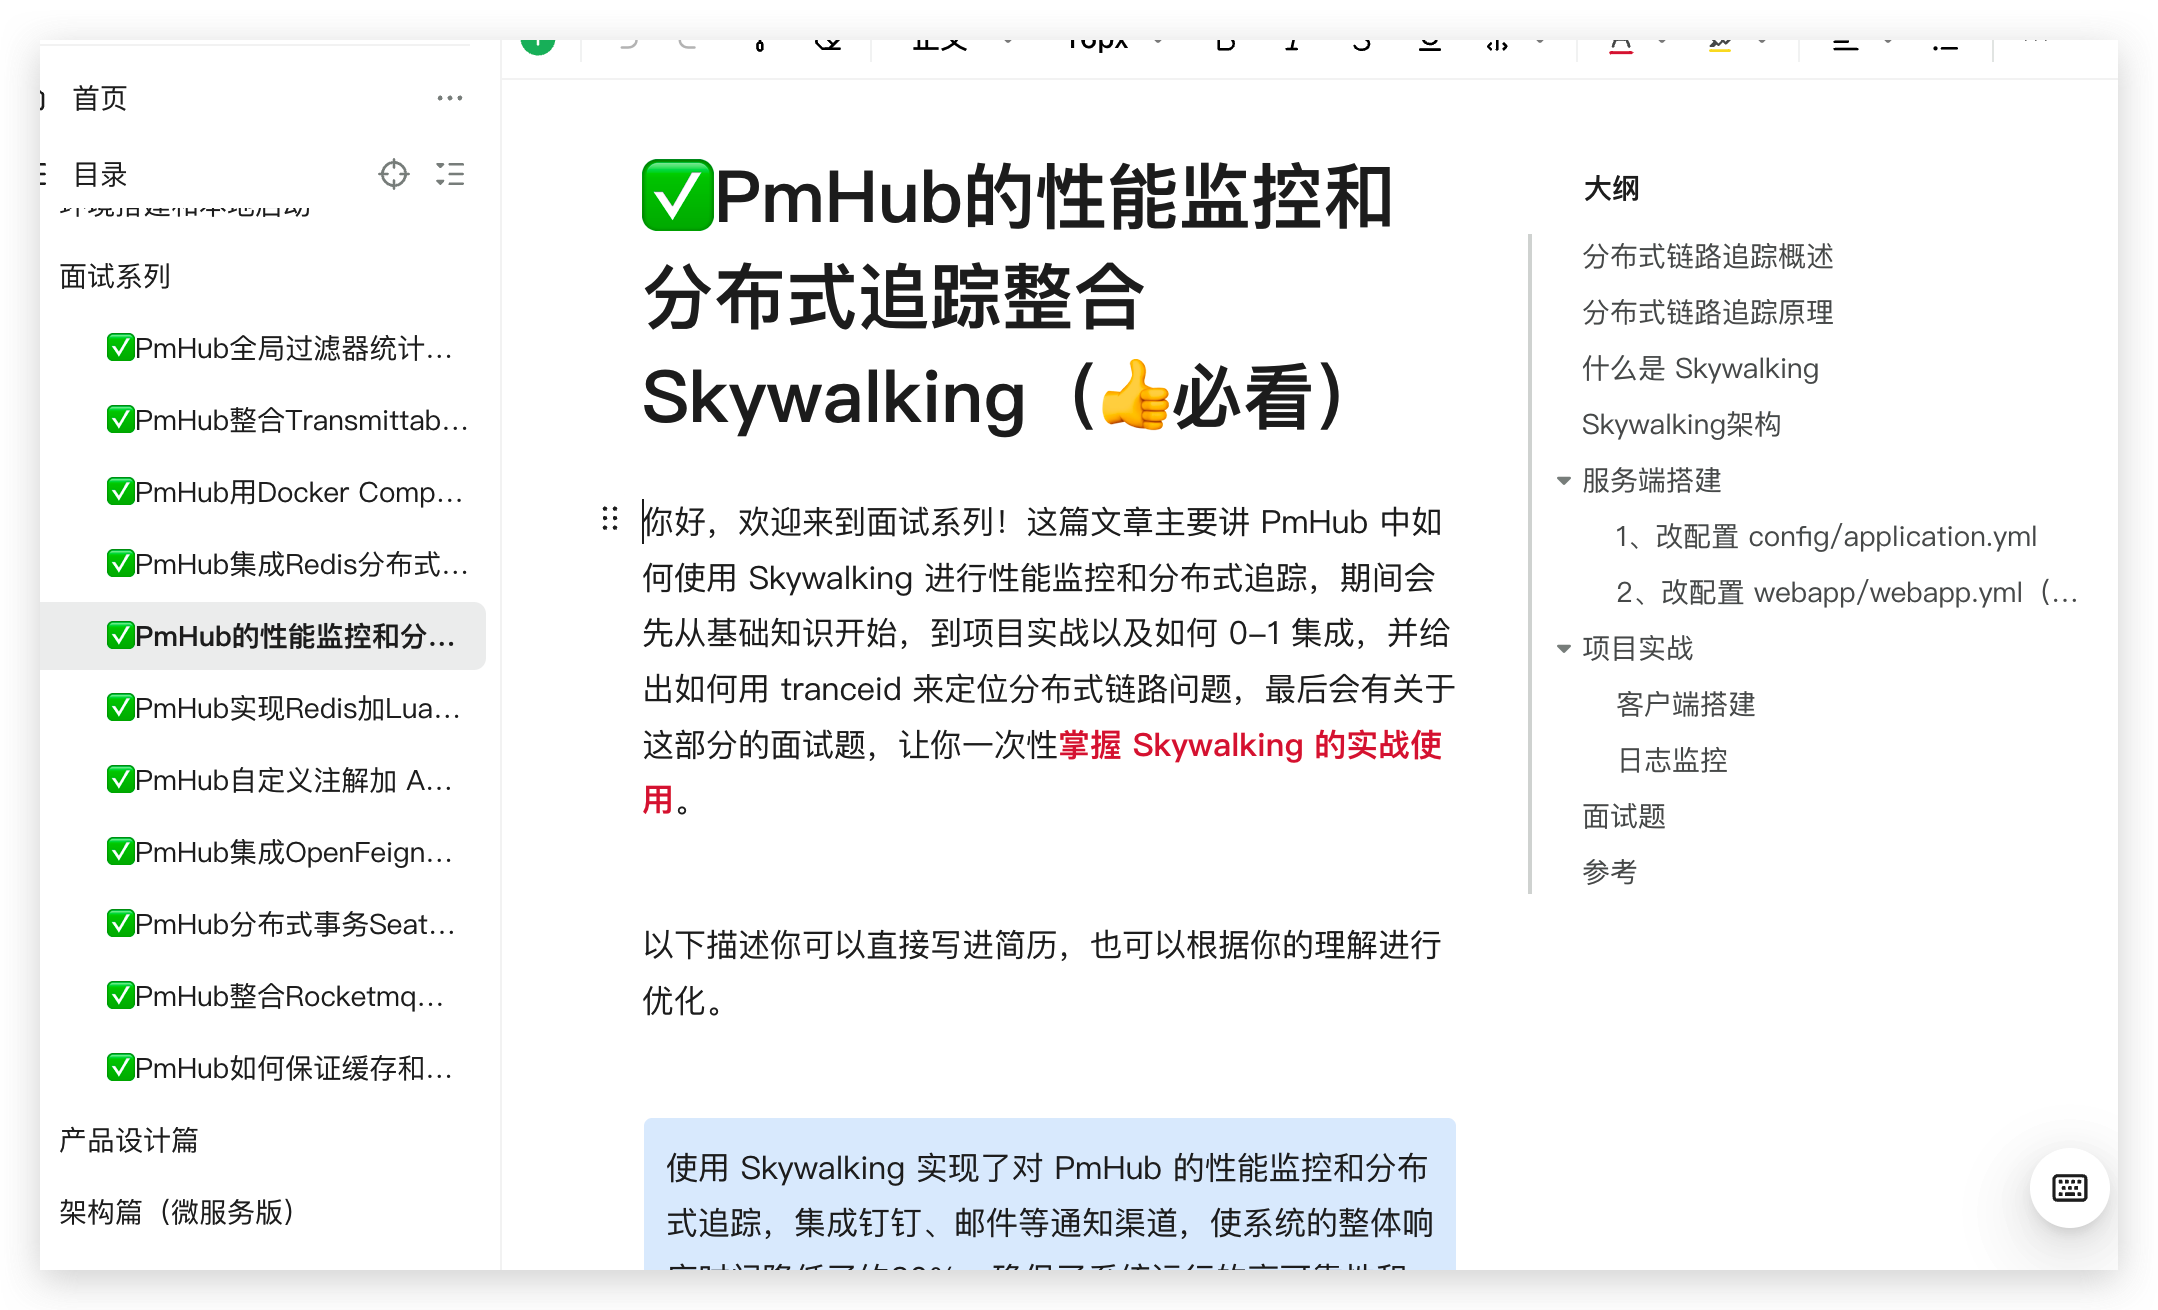Jump to 项目实战 heading in outline
The image size is (2158, 1310).
pyautogui.click(x=1638, y=649)
